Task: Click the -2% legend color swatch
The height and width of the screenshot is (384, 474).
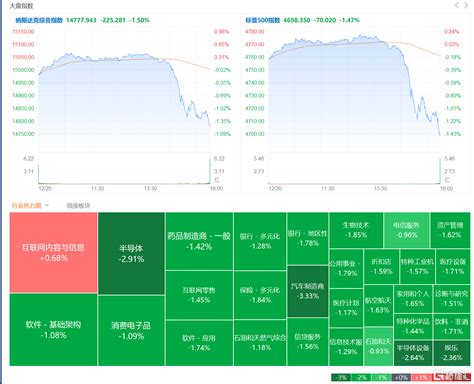Action: point(361,377)
